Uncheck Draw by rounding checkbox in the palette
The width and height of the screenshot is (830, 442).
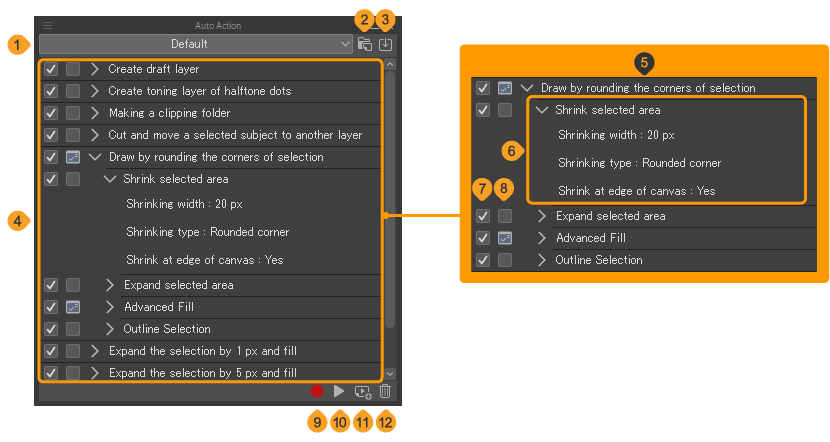click(51, 157)
